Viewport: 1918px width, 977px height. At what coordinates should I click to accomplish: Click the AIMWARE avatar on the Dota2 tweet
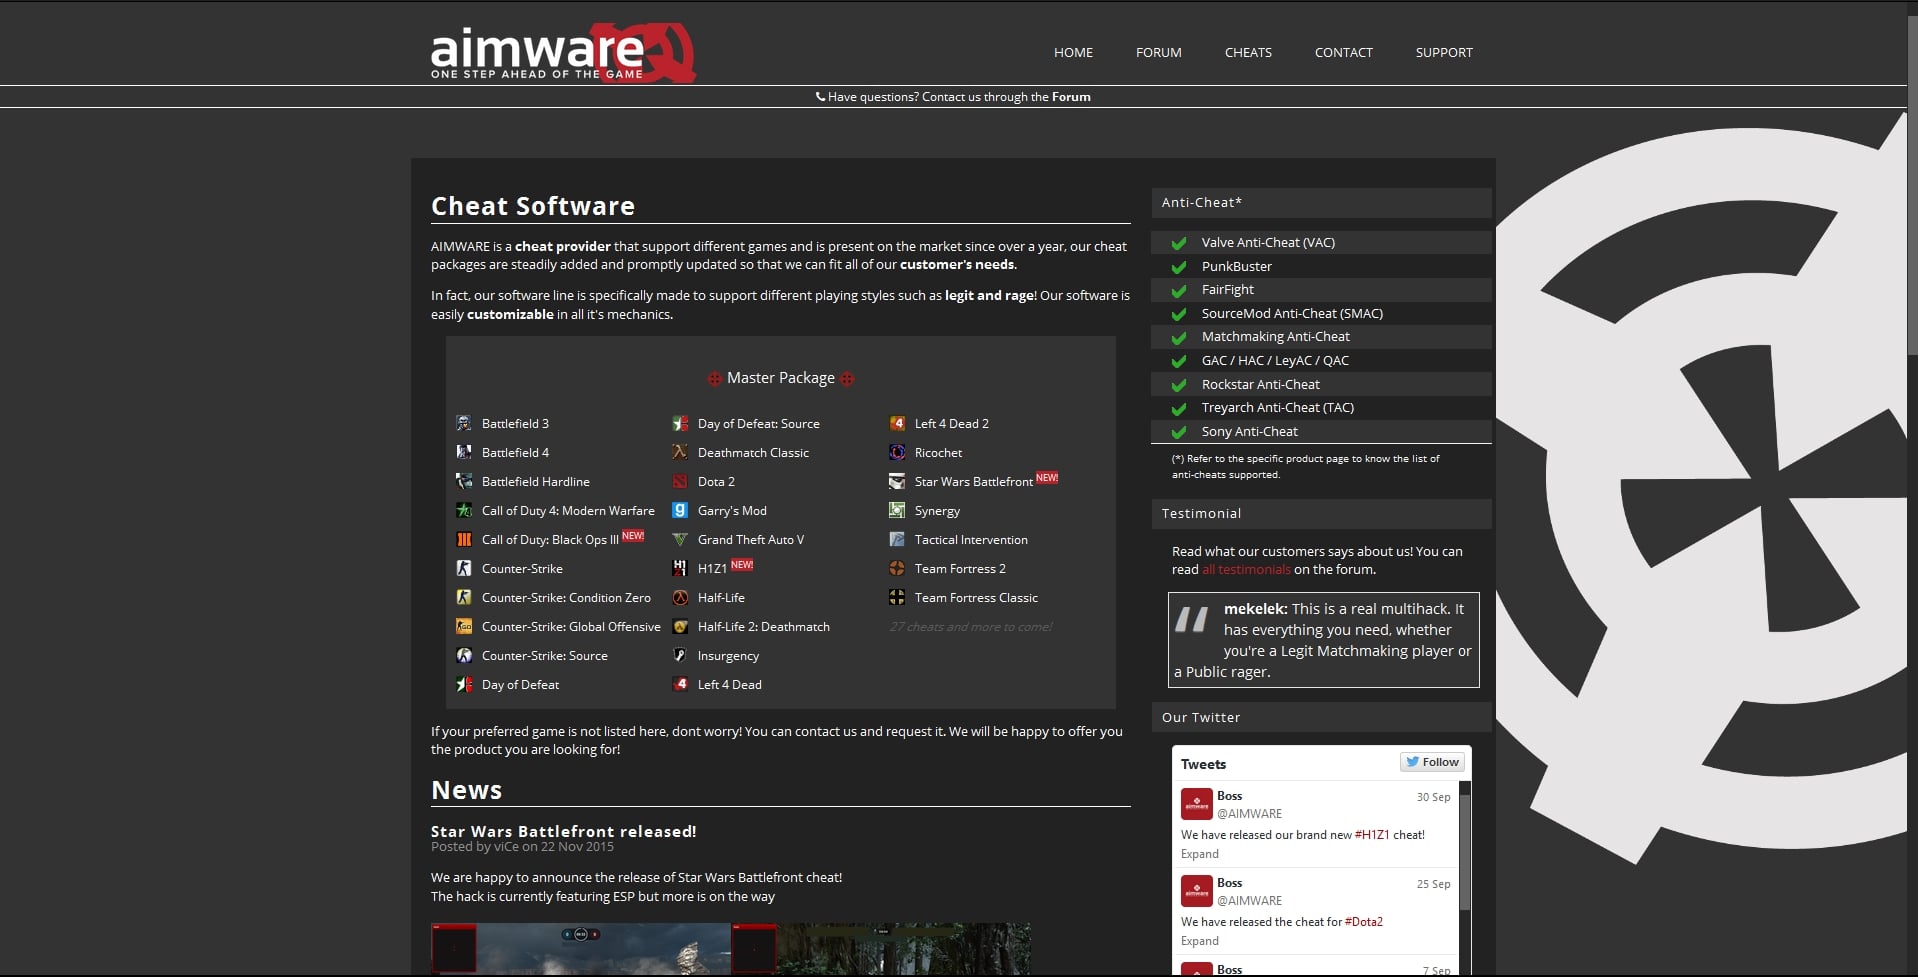(1197, 891)
